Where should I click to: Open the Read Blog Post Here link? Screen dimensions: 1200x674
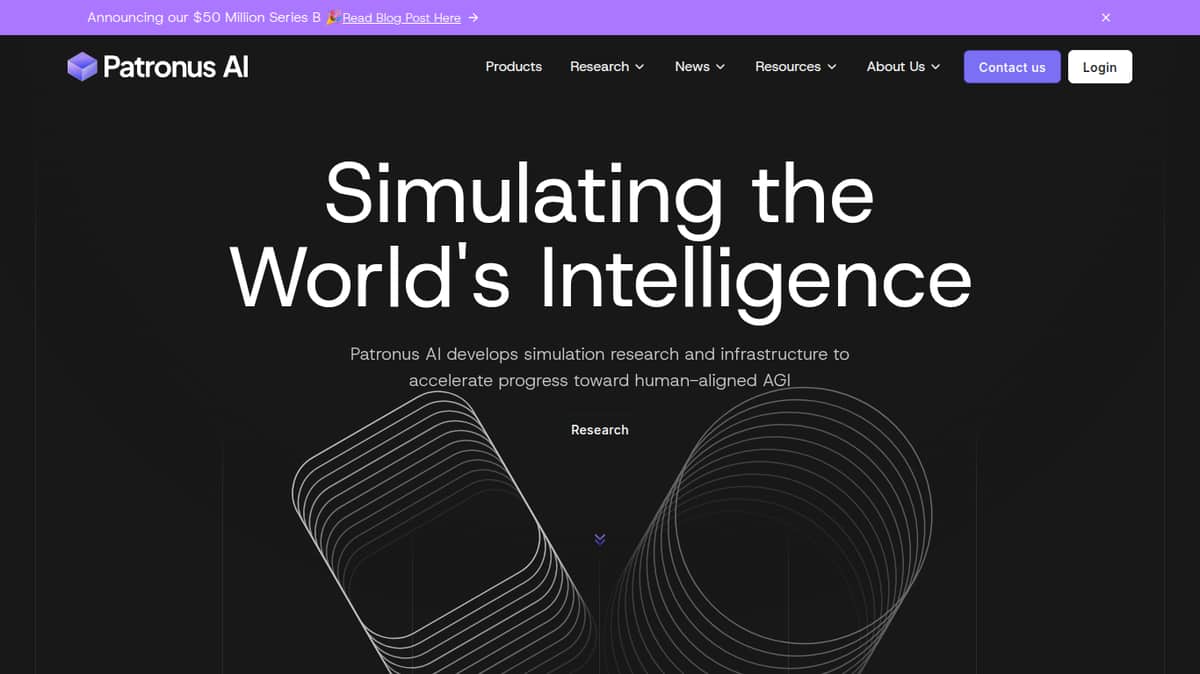401,18
